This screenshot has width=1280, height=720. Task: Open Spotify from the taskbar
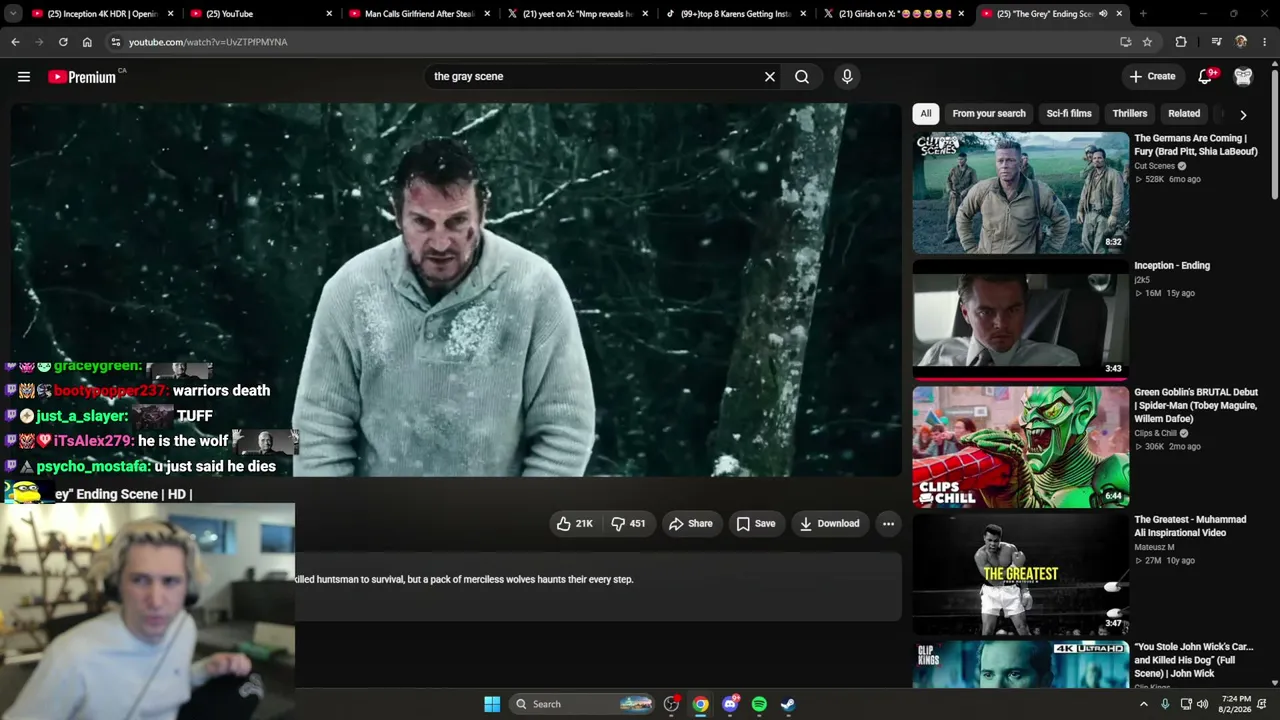click(x=759, y=704)
